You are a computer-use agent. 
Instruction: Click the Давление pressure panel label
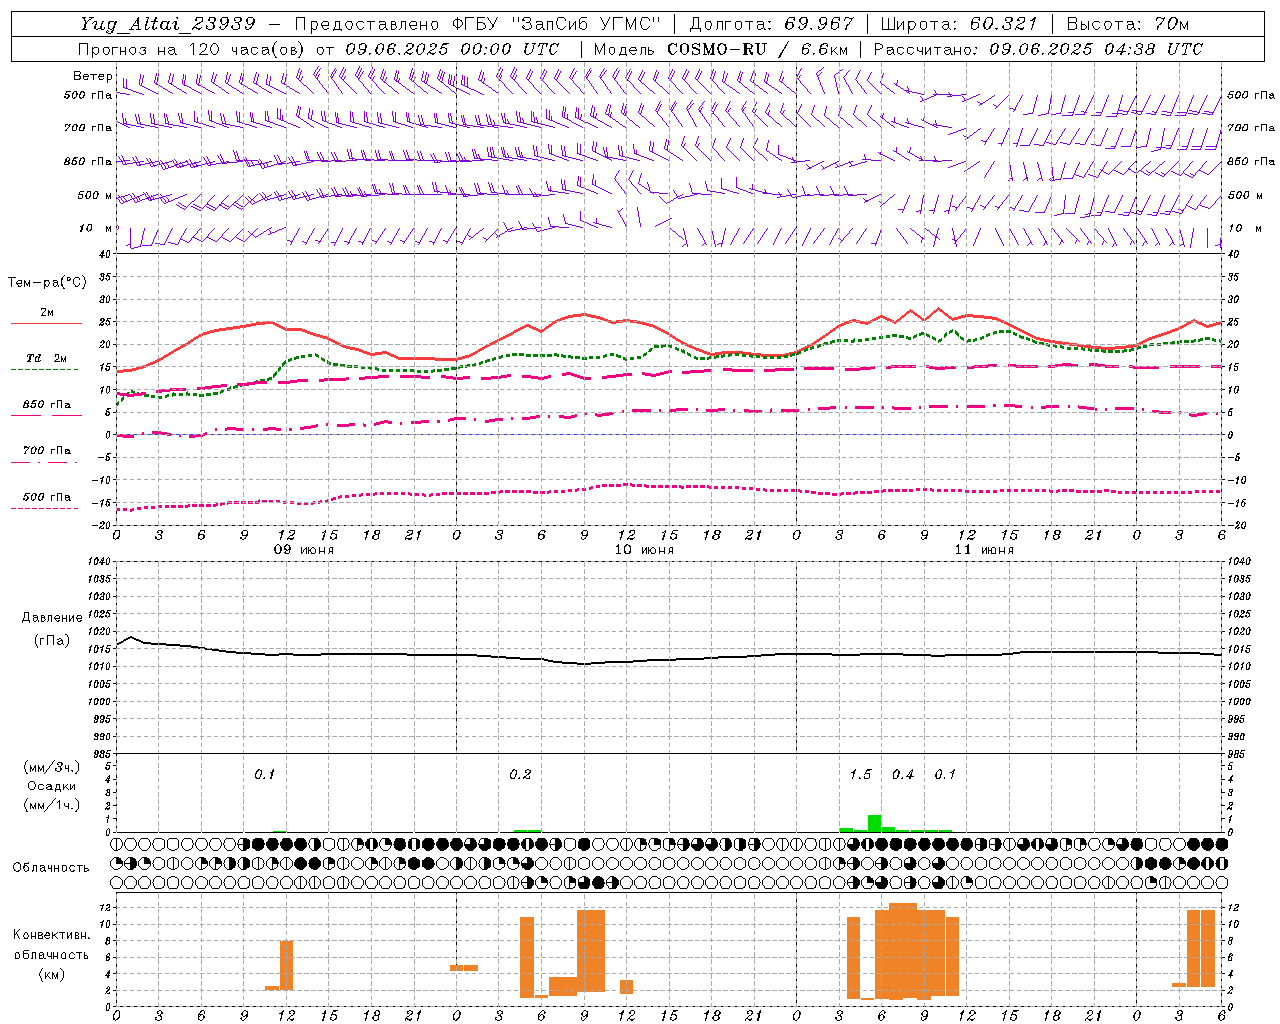coord(52,618)
